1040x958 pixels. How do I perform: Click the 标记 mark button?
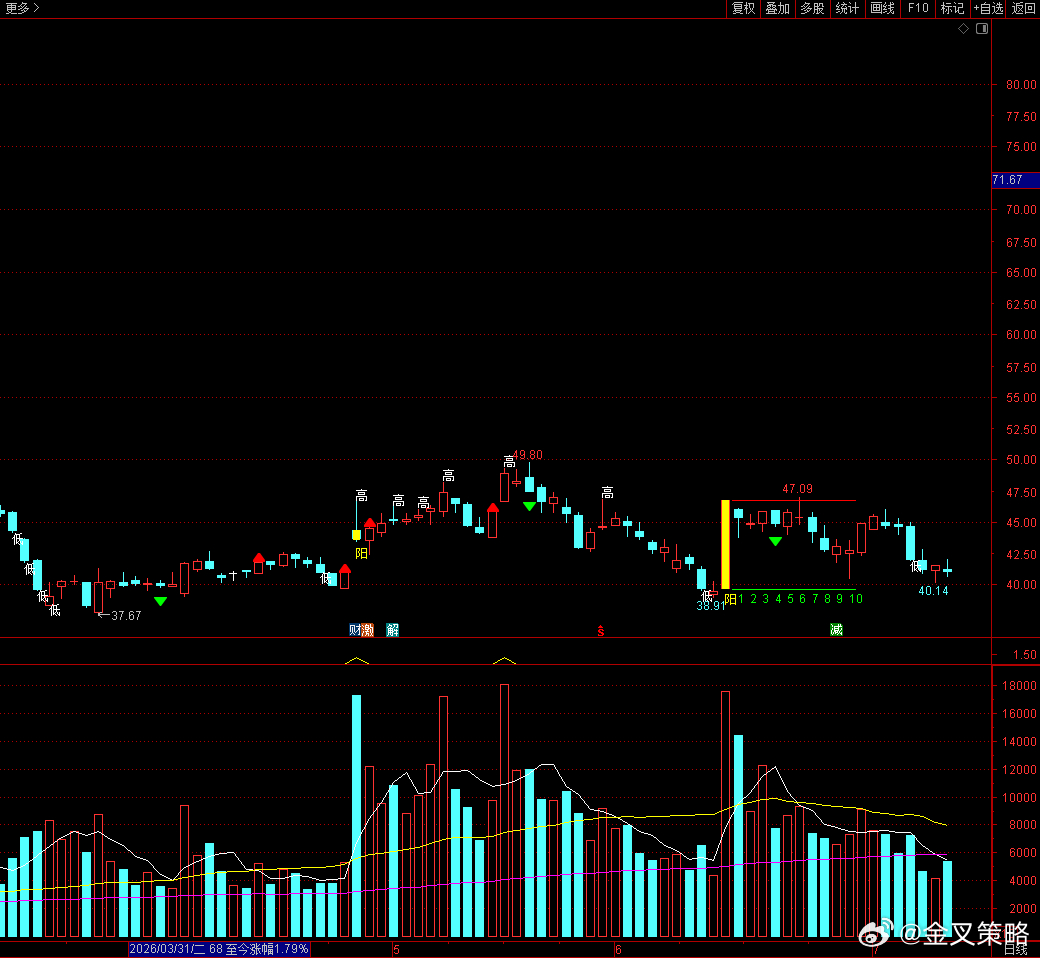tap(952, 9)
